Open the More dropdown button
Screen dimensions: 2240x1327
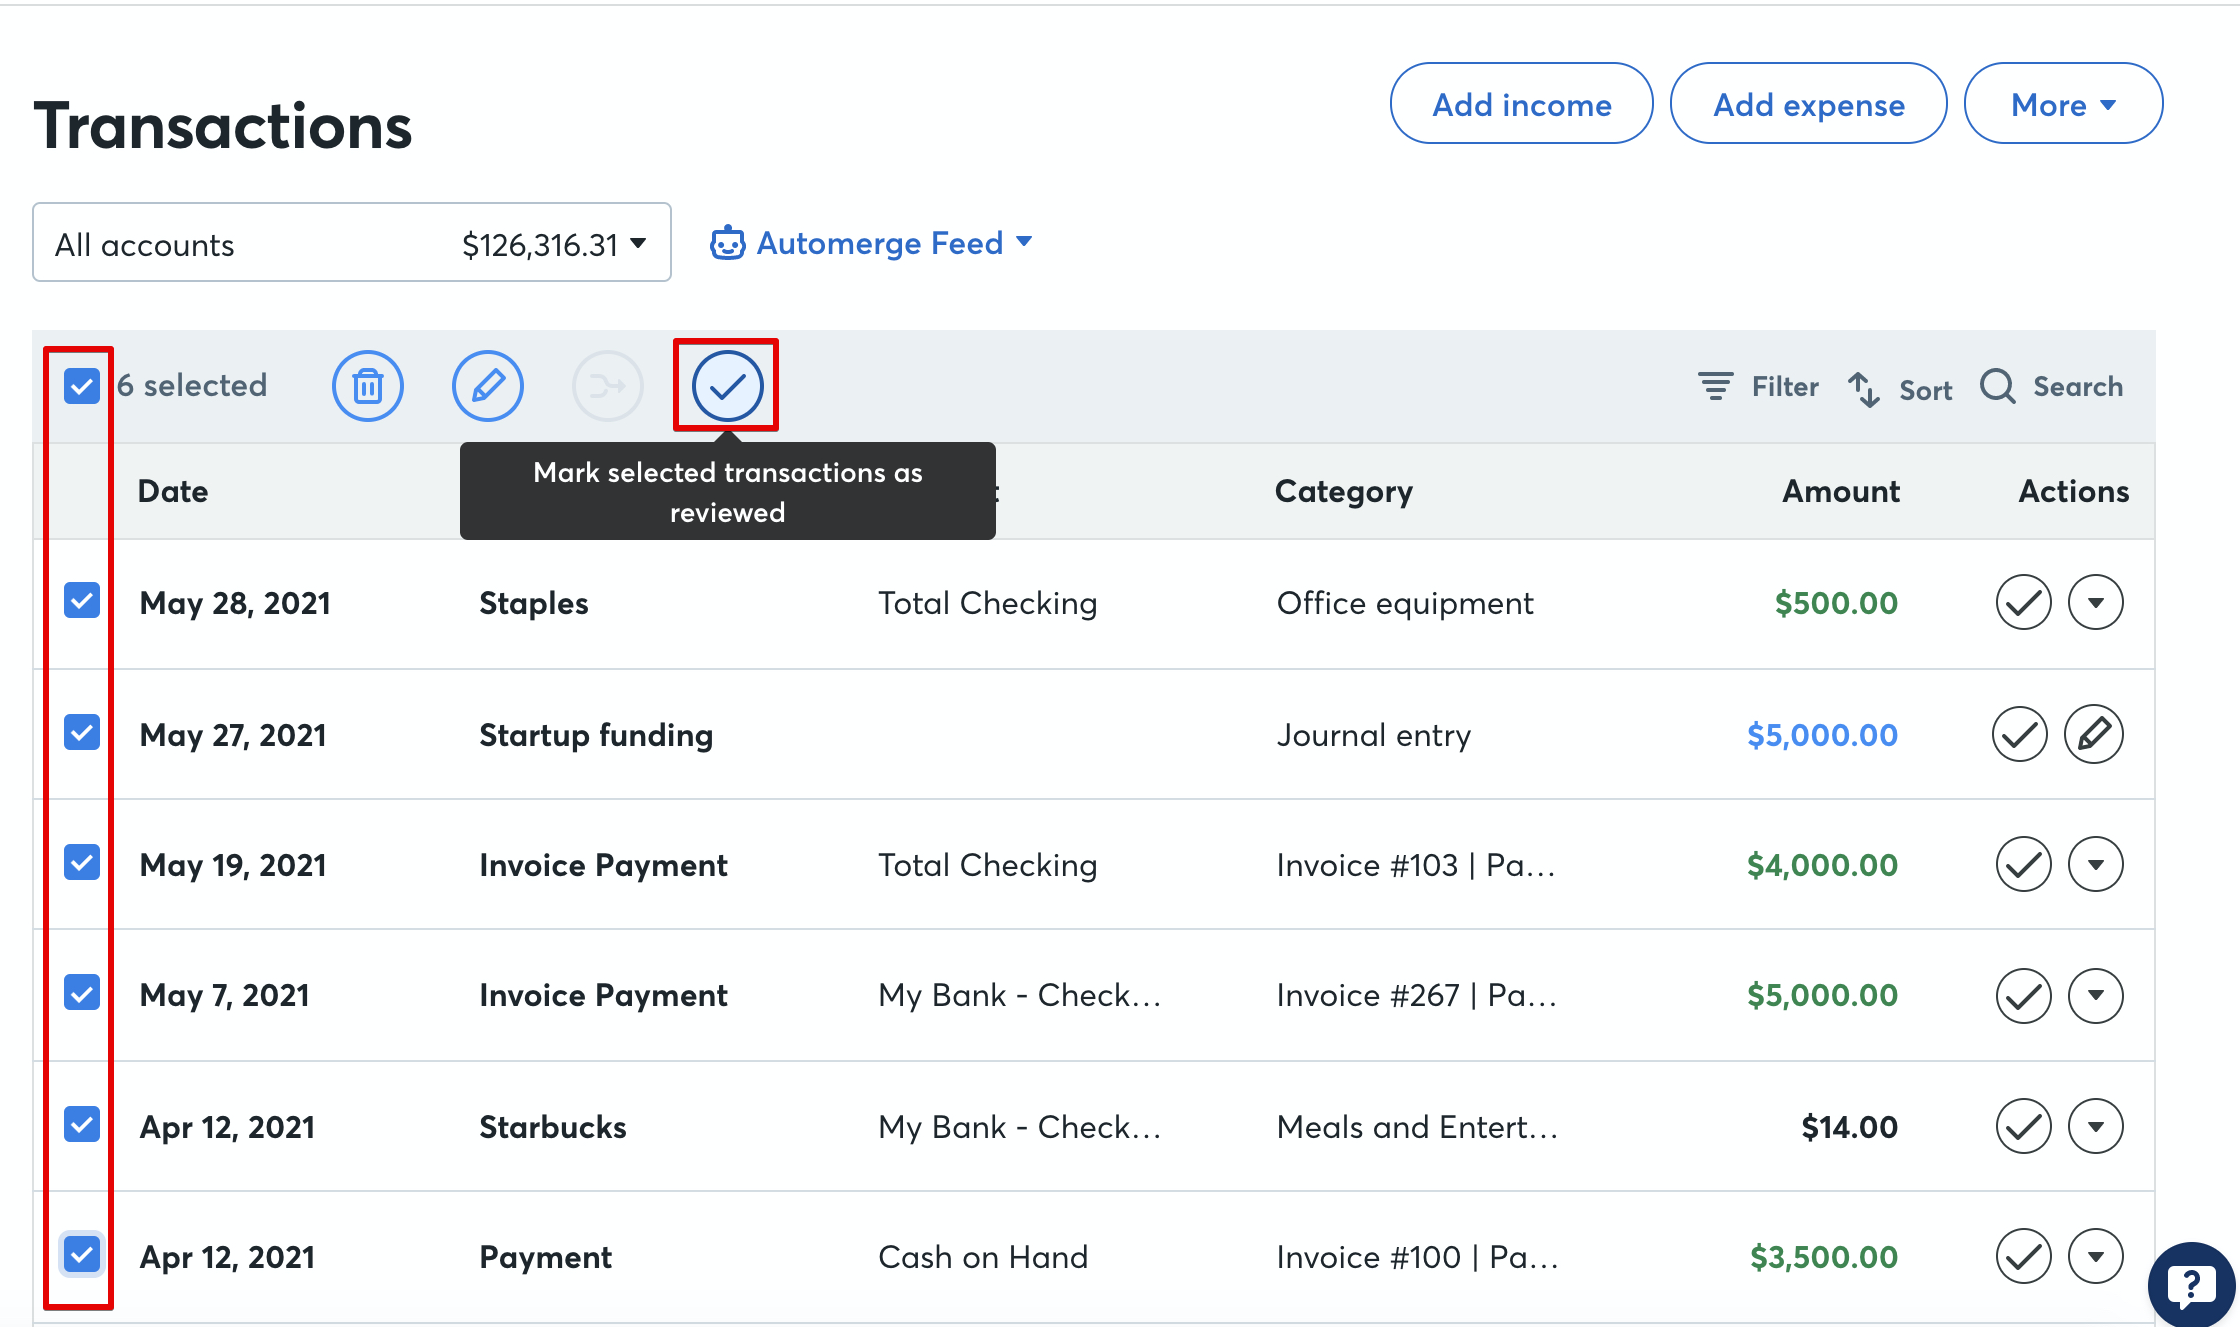[2062, 104]
